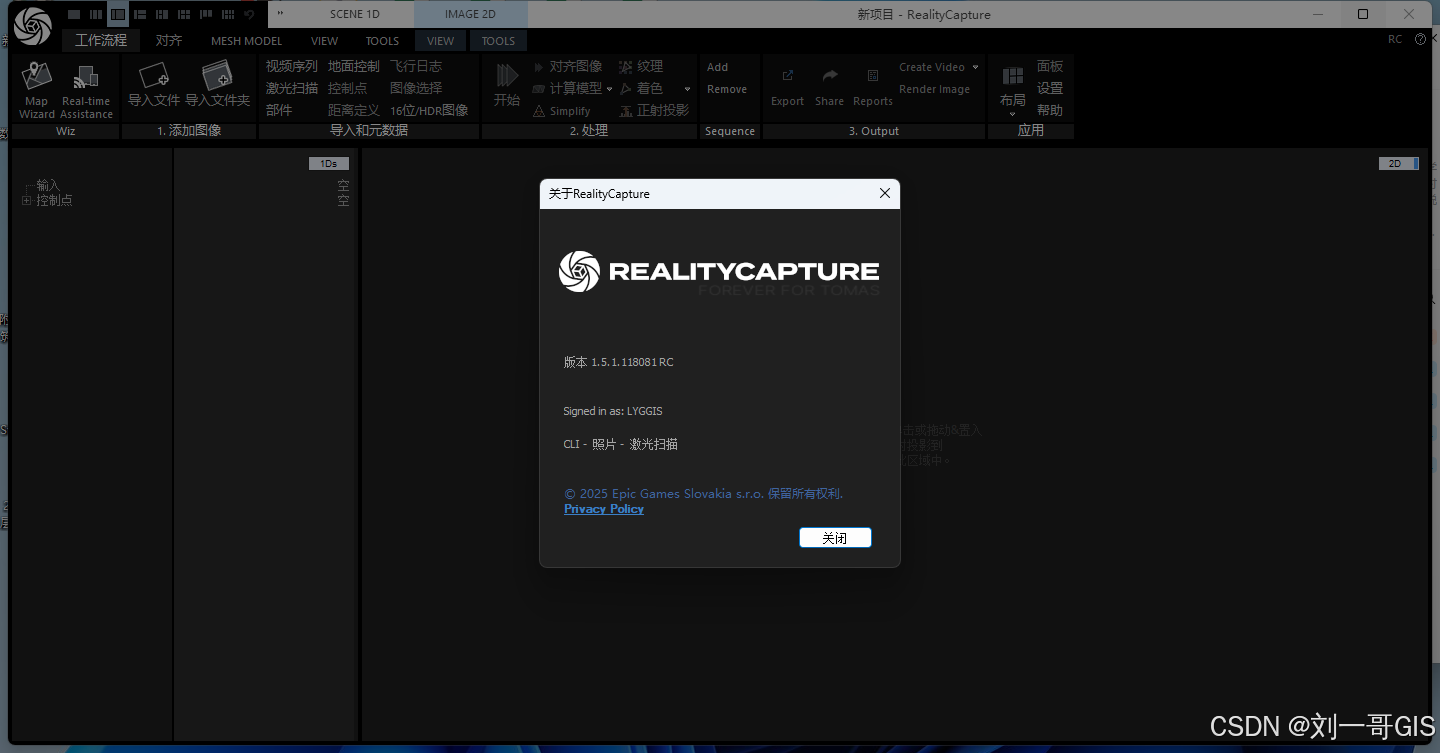Click the 着色 colorize command

point(641,88)
